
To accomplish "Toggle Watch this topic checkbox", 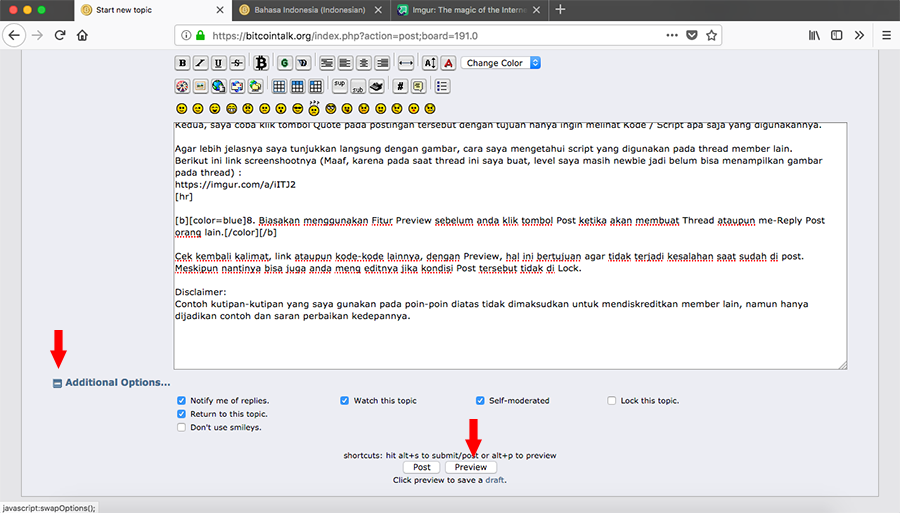I will (x=344, y=401).
